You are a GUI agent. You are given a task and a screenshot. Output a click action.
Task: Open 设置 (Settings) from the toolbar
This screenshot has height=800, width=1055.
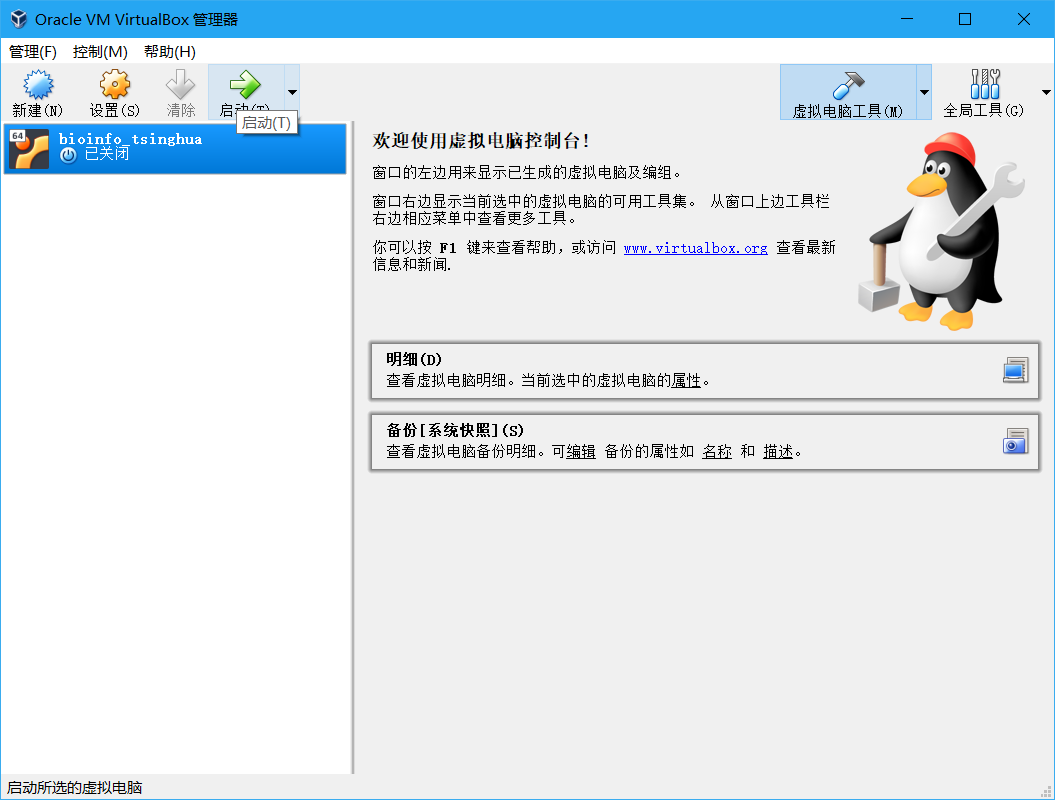(115, 85)
